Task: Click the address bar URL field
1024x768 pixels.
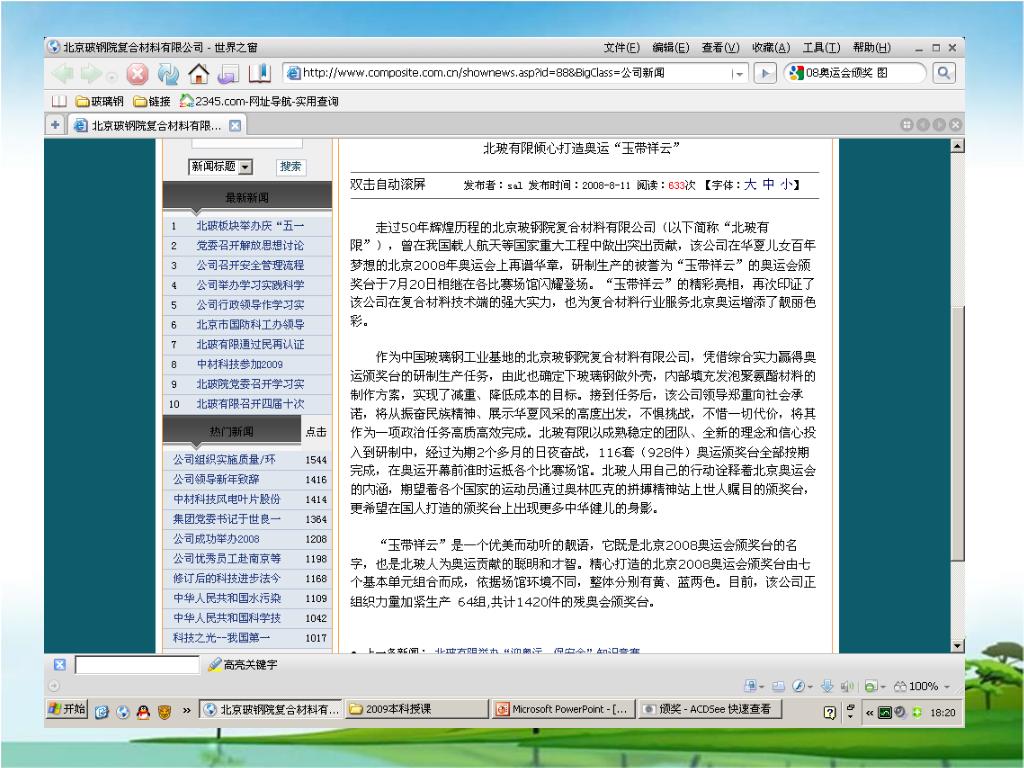Action: point(515,73)
